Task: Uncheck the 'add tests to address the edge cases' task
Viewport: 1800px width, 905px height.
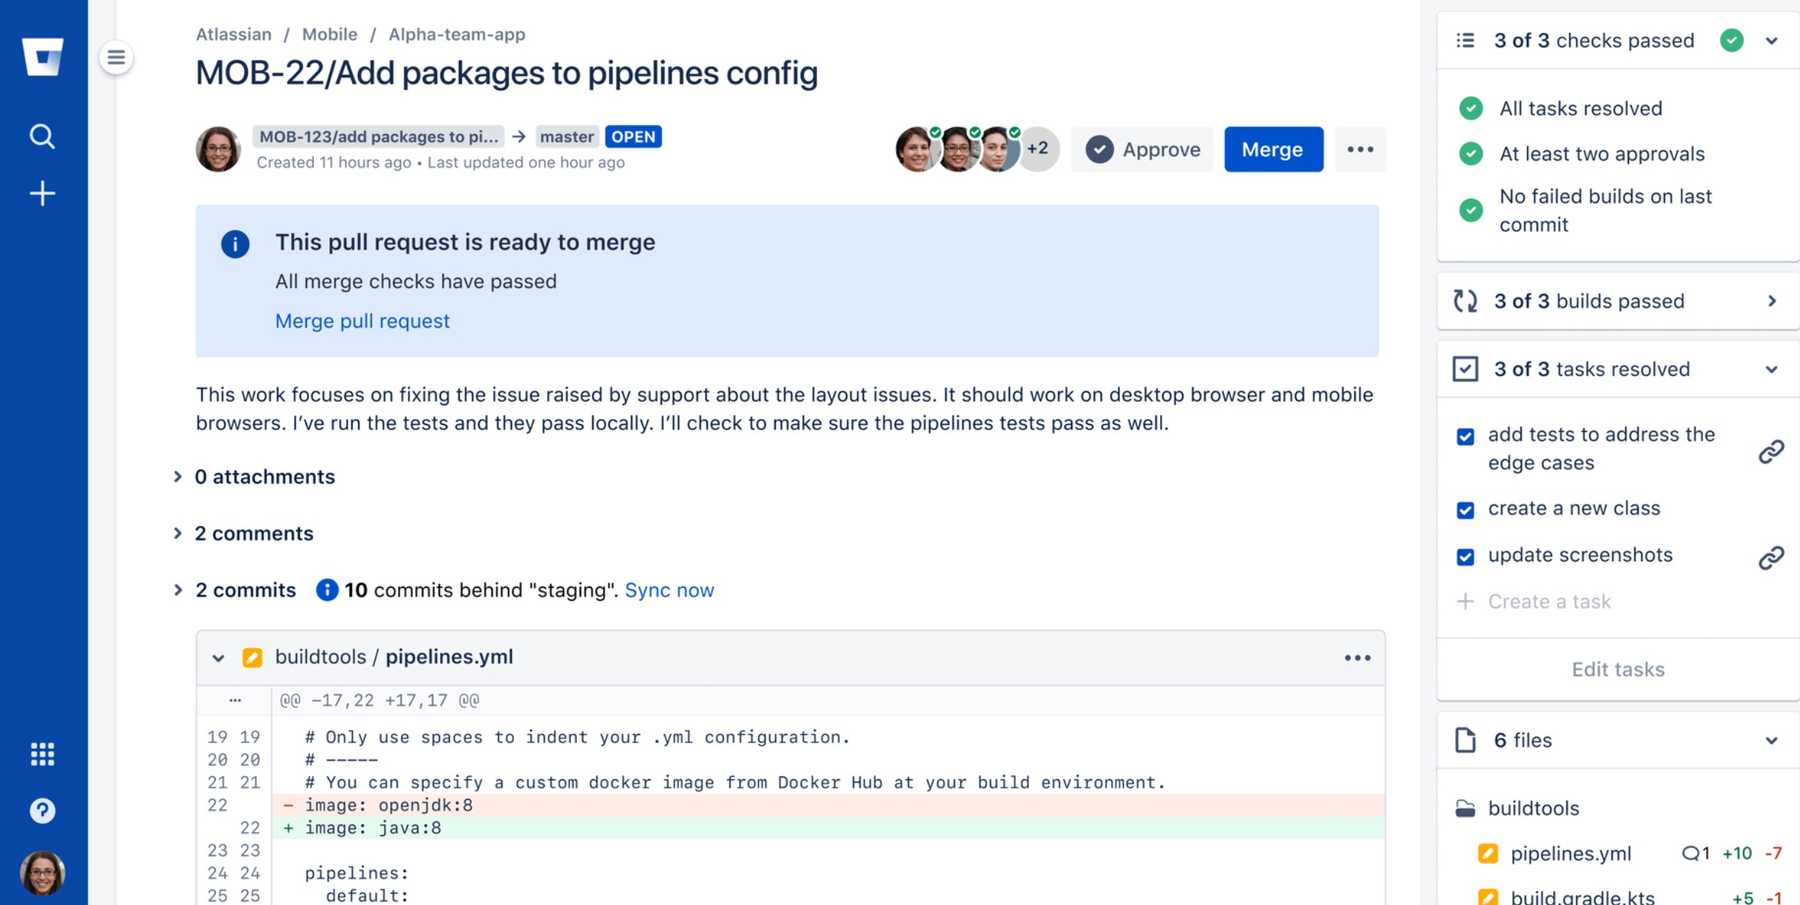Action: click(1465, 436)
